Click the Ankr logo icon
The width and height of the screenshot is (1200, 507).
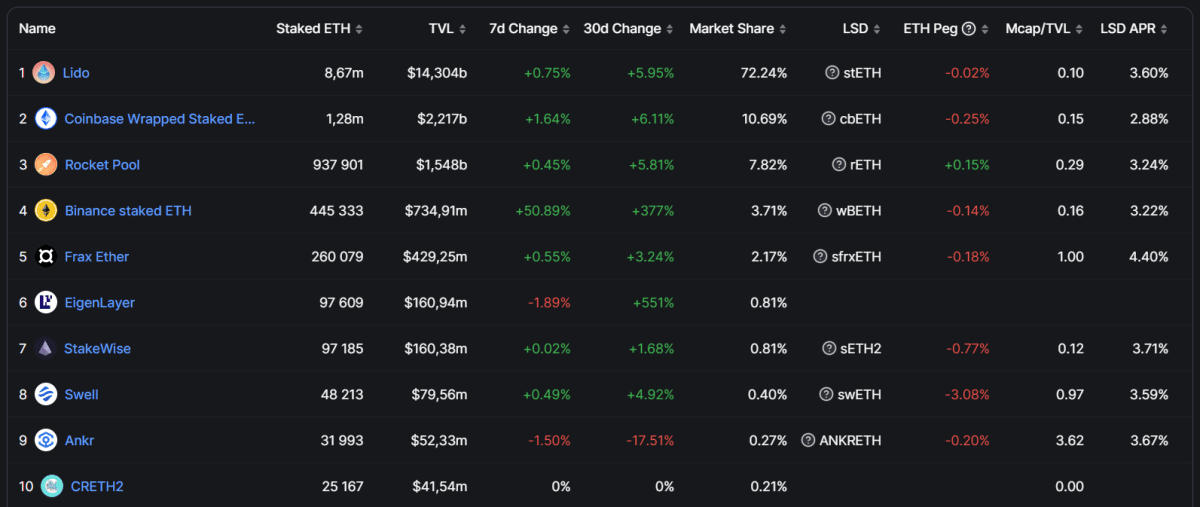[x=46, y=440]
